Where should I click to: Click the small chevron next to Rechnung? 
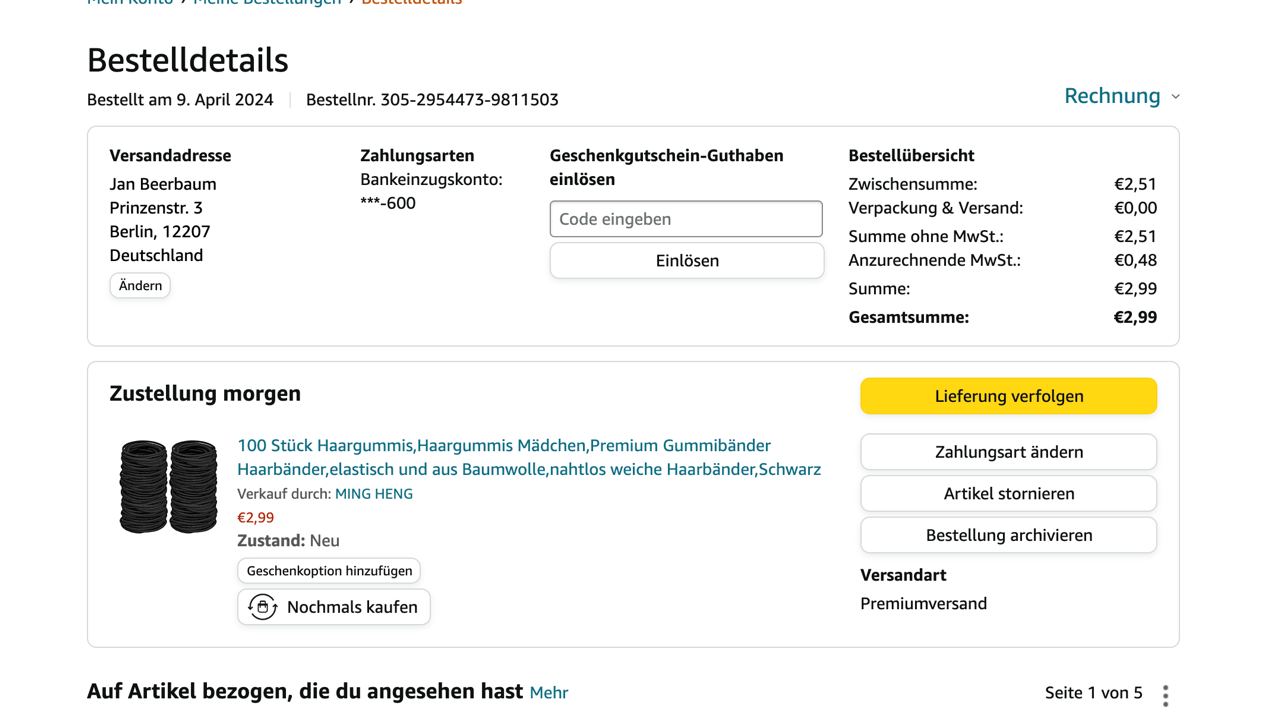coord(1175,97)
